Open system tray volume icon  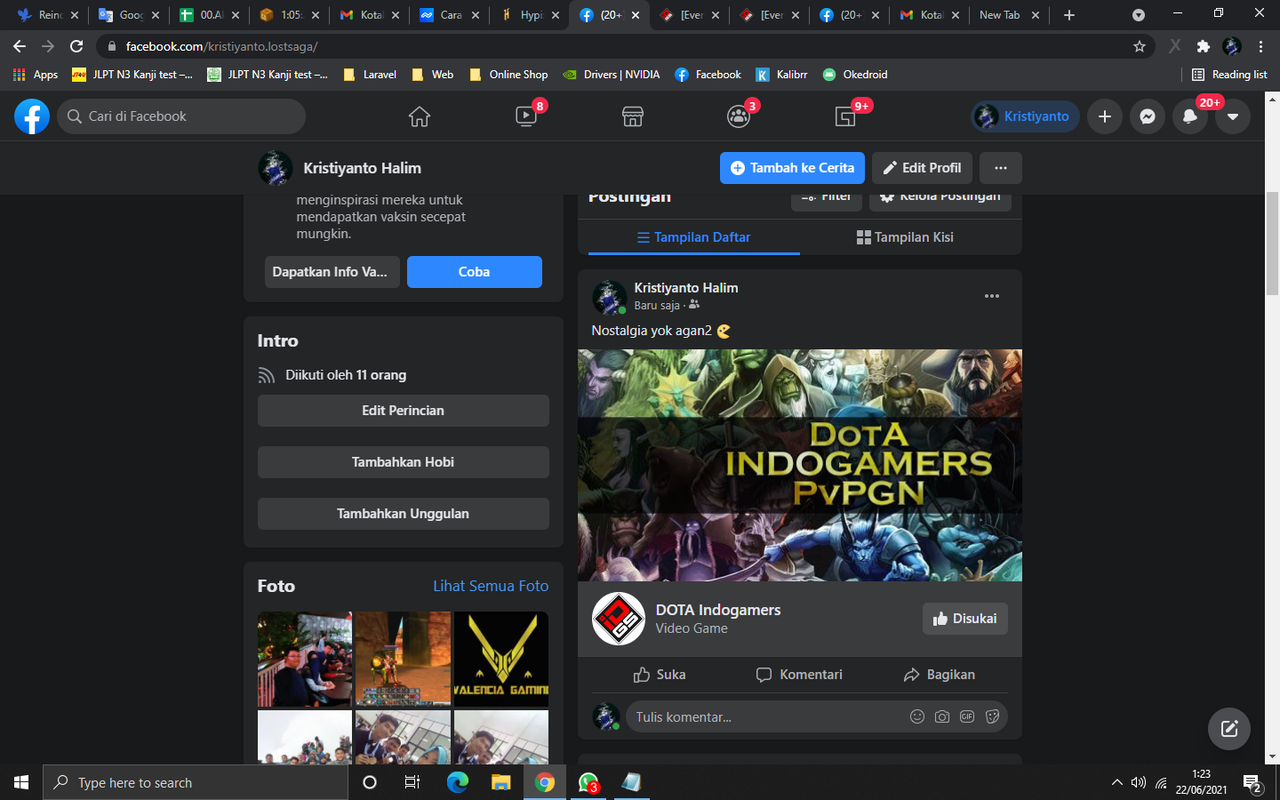pos(1139,782)
